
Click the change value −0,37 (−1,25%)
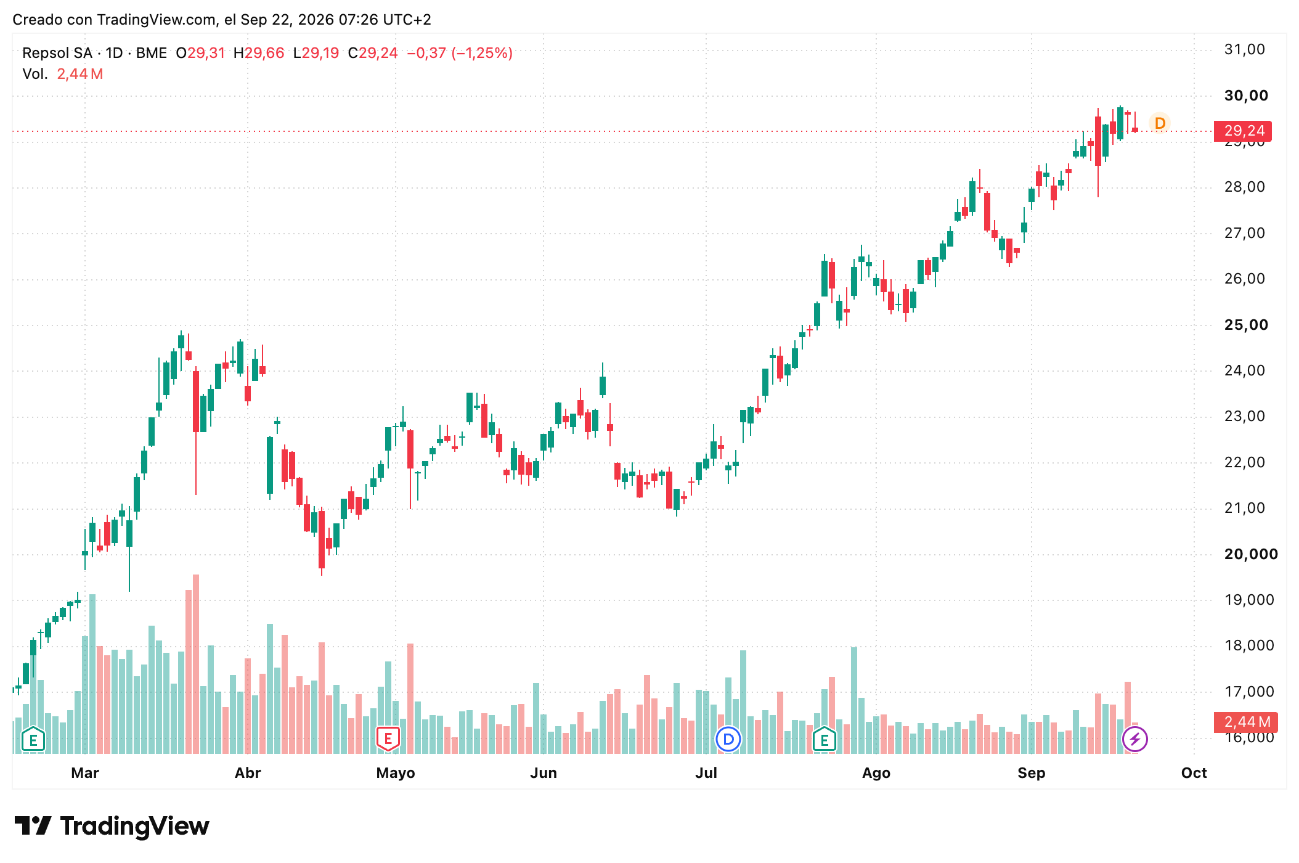[459, 53]
